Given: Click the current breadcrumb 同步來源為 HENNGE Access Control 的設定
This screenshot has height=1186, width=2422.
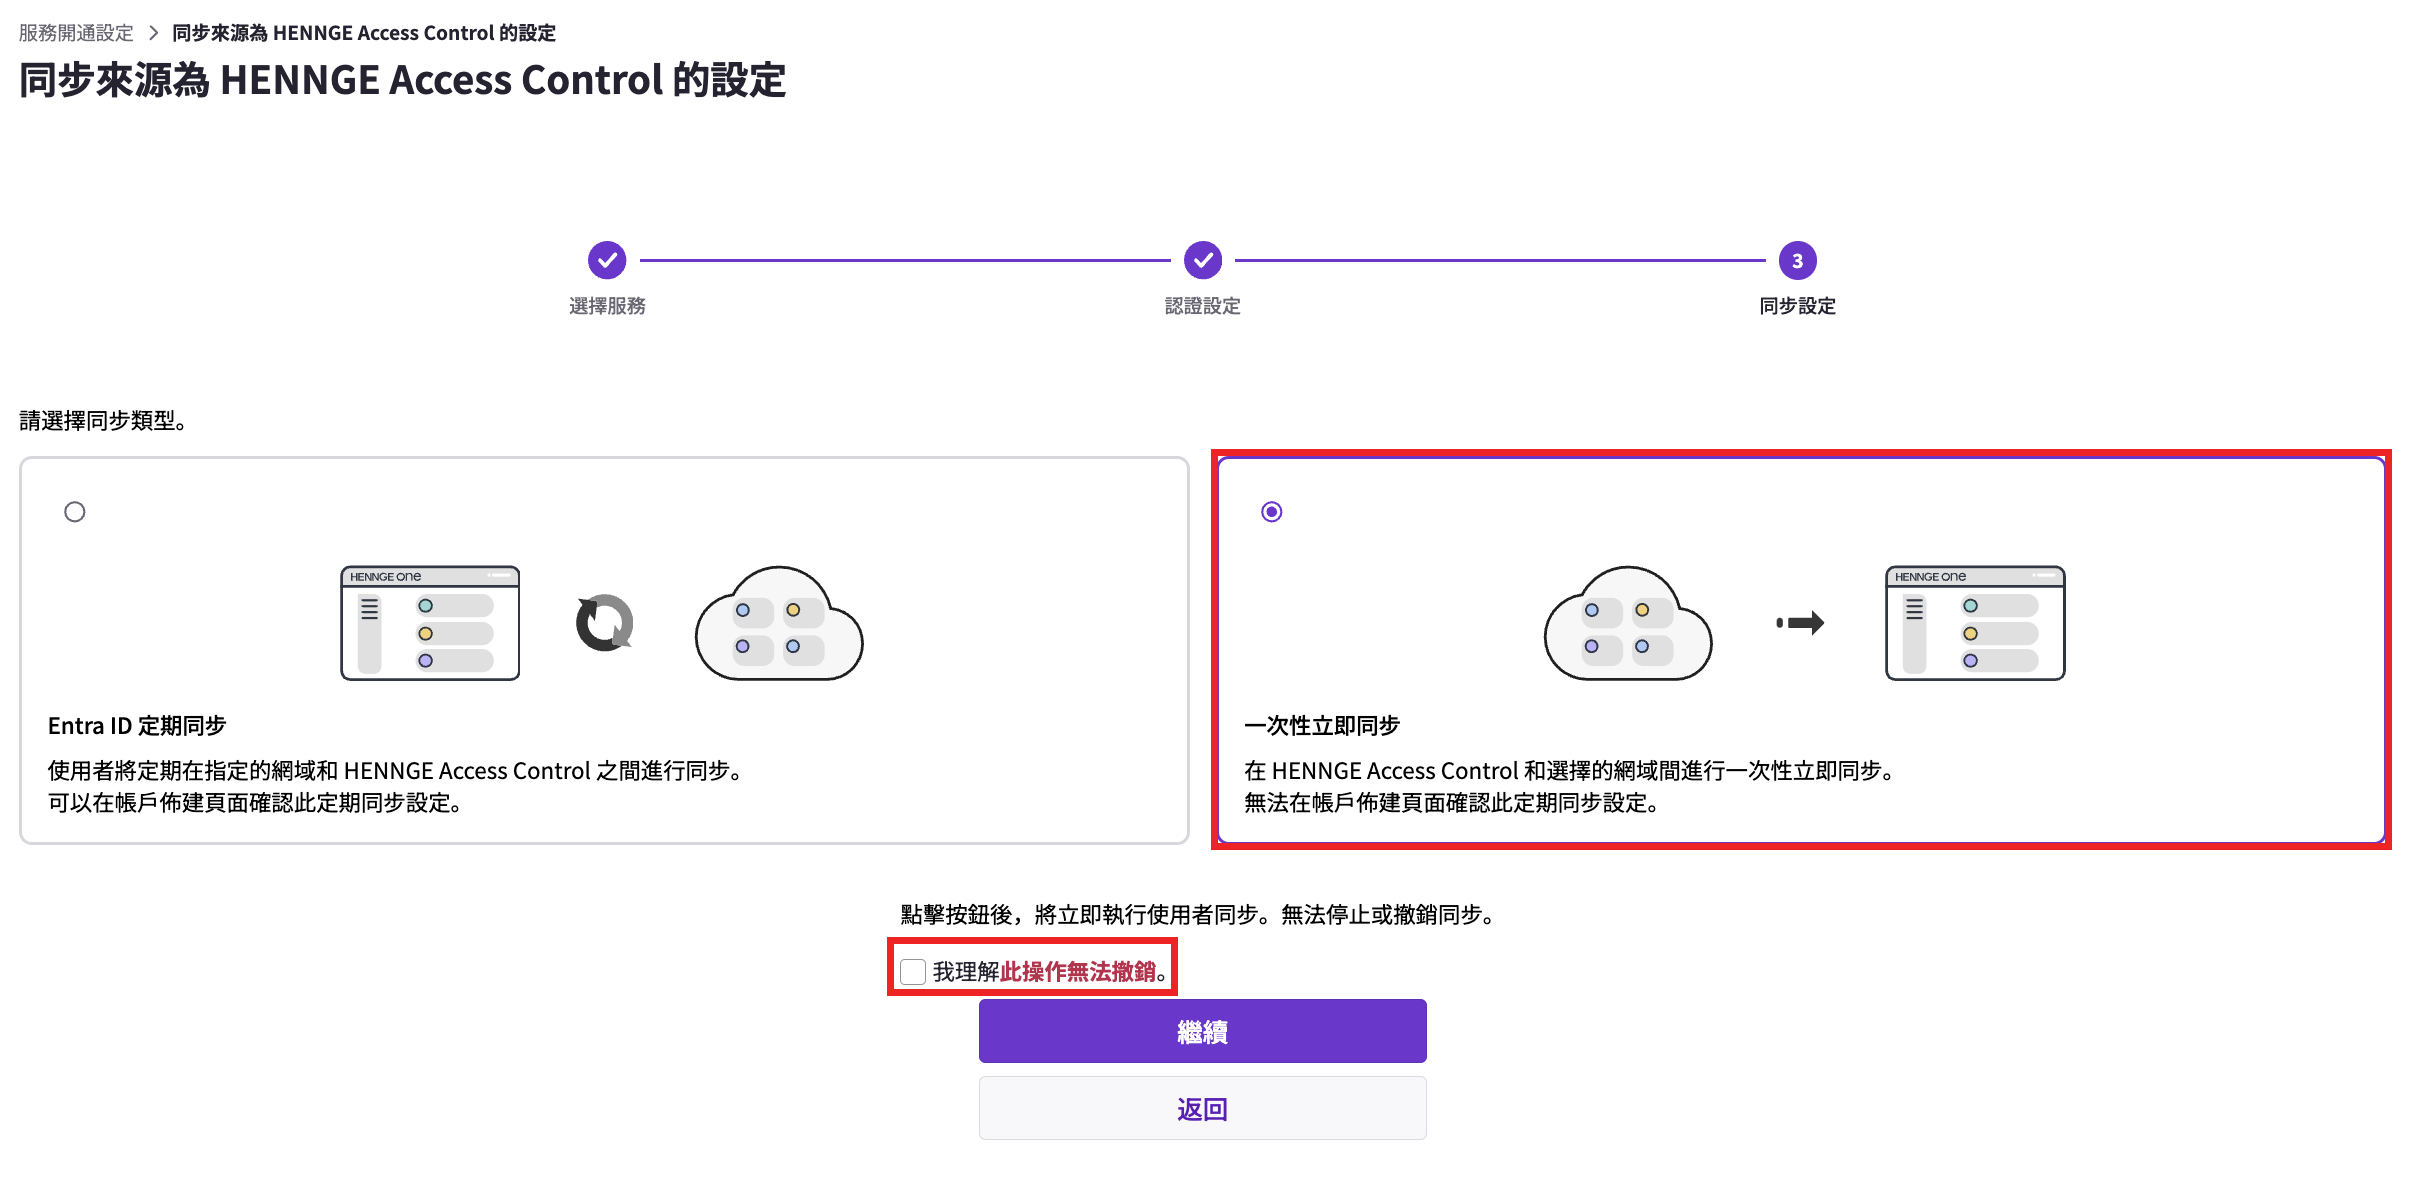Looking at the screenshot, I should [x=364, y=33].
